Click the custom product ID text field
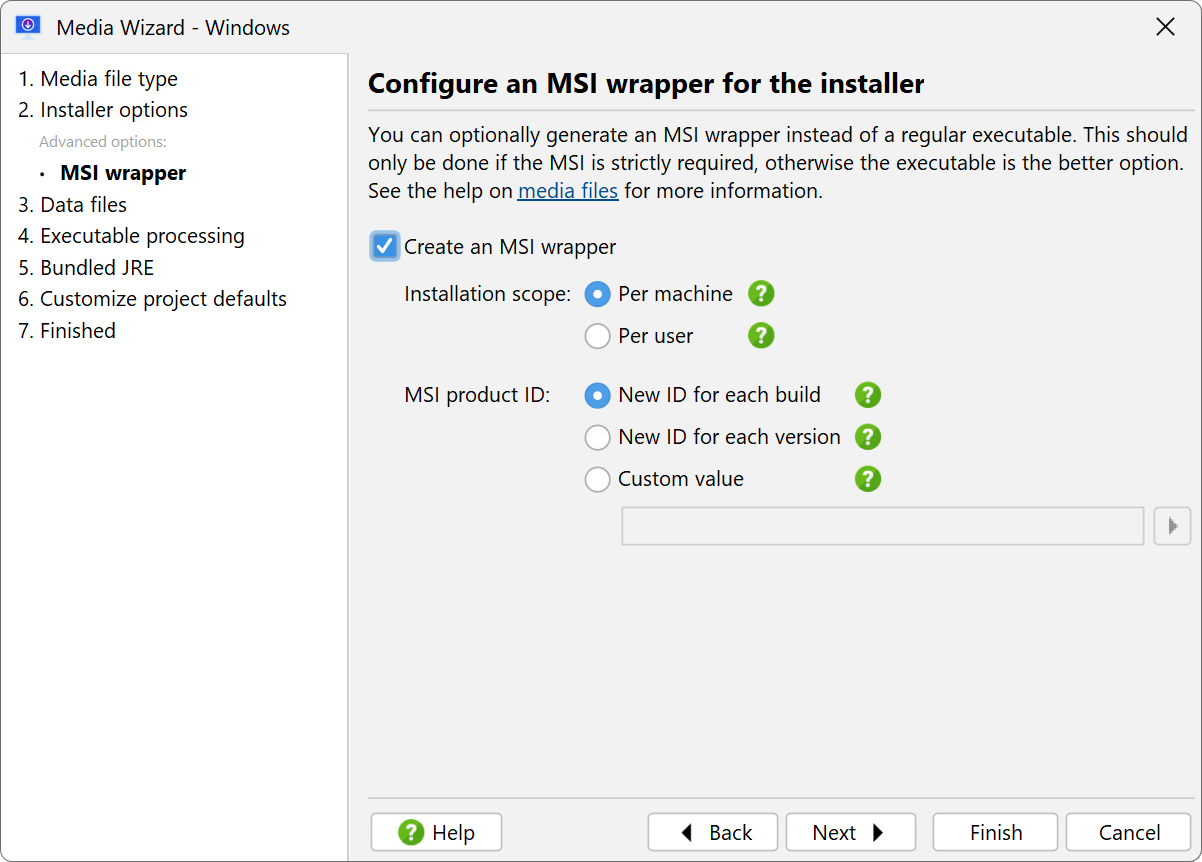 point(883,526)
